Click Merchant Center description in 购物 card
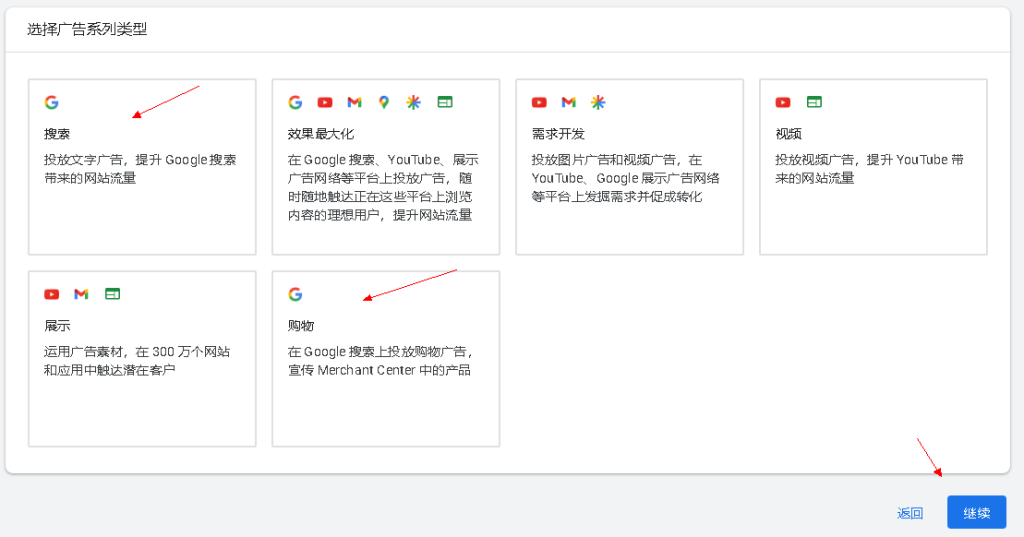Viewport: 1024px width, 537px height. (x=380, y=361)
